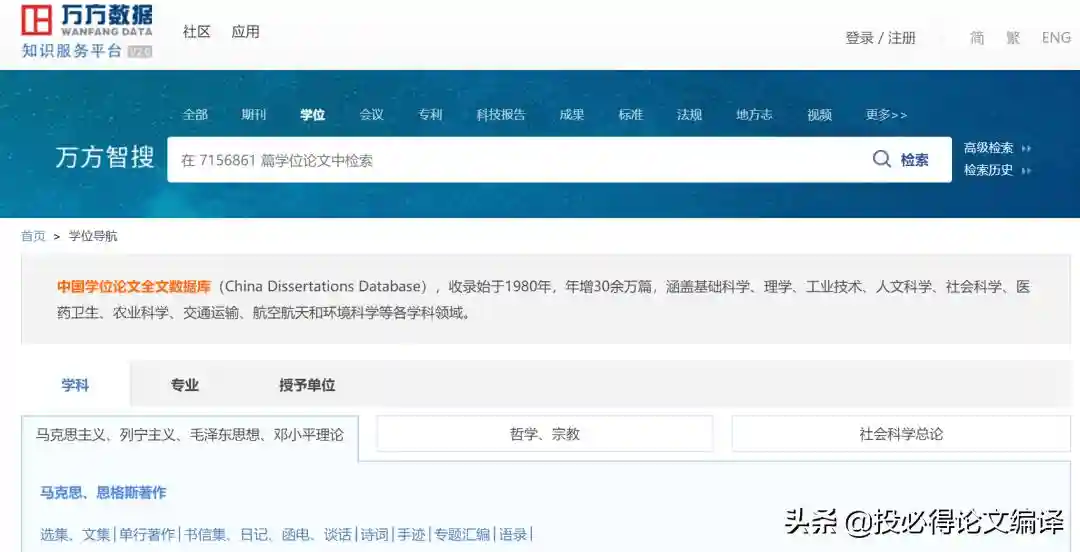Switch to traditional Chinese (繁)
Screen dimensions: 1080x552
click(1013, 38)
